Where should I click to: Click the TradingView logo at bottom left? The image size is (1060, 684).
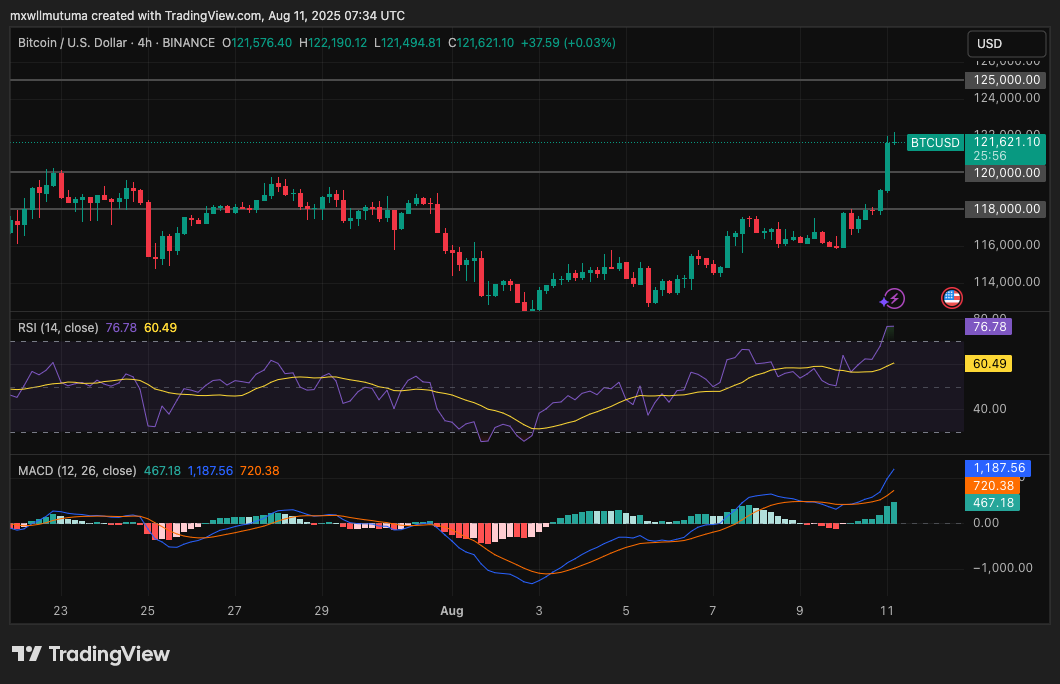click(x=91, y=654)
